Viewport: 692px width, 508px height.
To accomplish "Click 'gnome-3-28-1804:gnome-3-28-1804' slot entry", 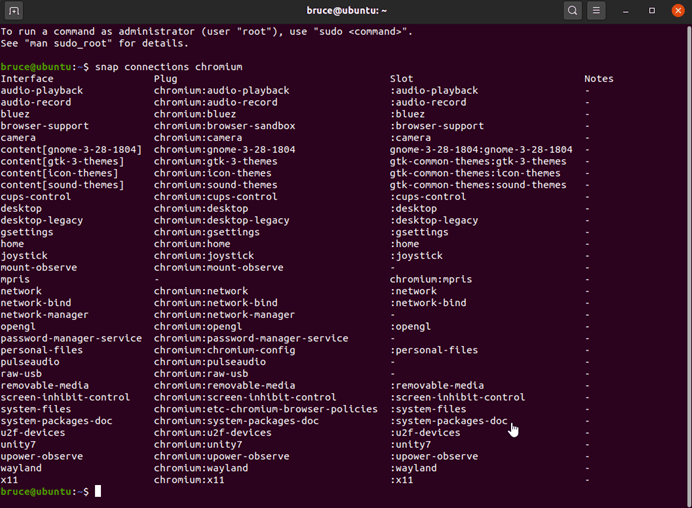I will (481, 150).
